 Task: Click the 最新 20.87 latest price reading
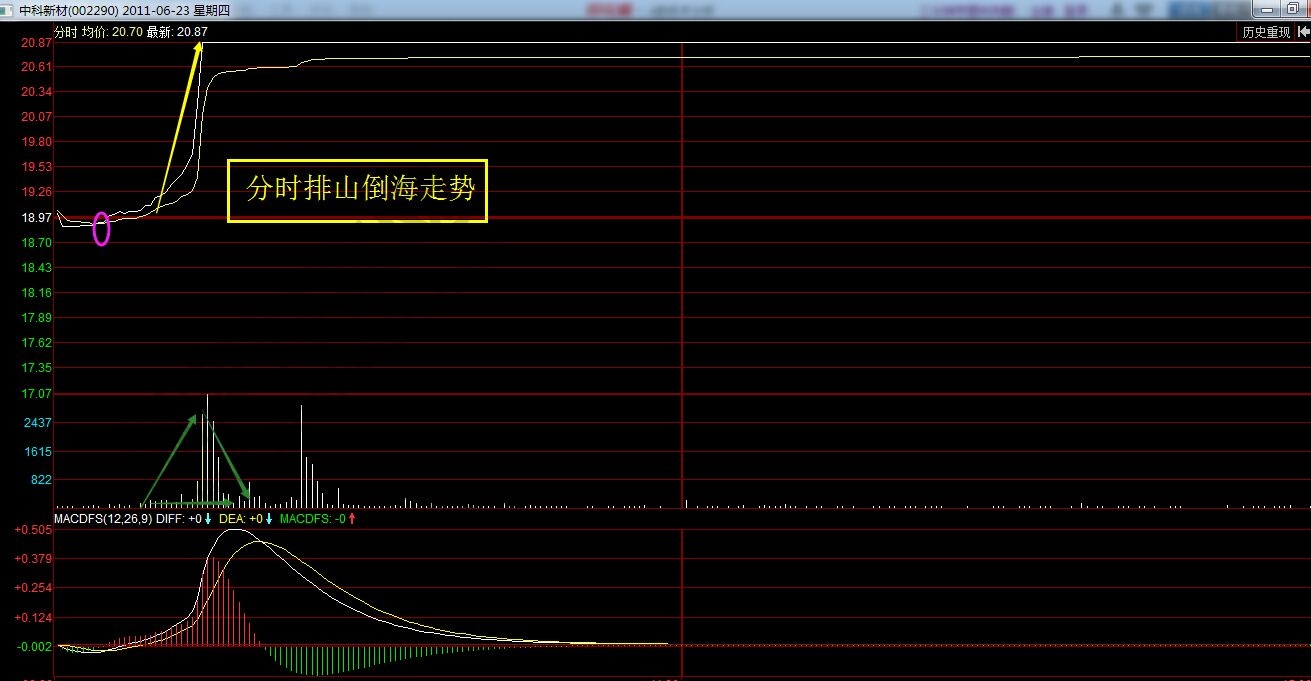[x=178, y=31]
